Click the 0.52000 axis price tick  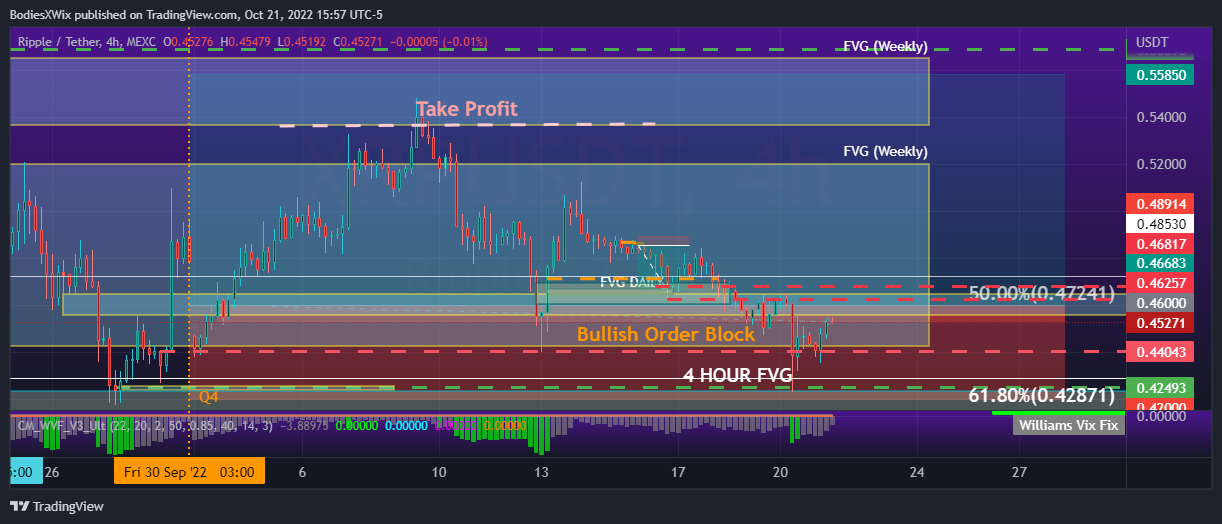tap(1160, 164)
